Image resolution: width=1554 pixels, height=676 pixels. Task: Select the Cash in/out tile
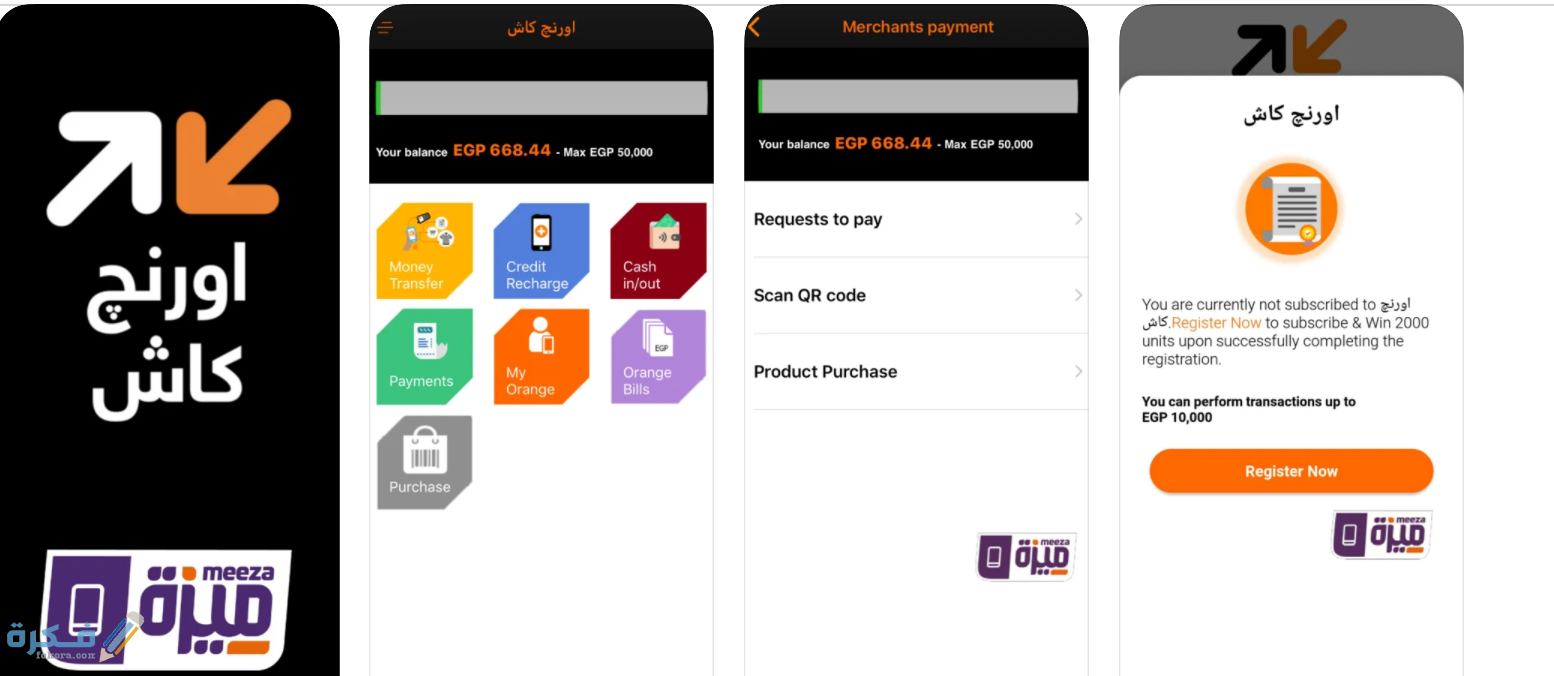[658, 250]
